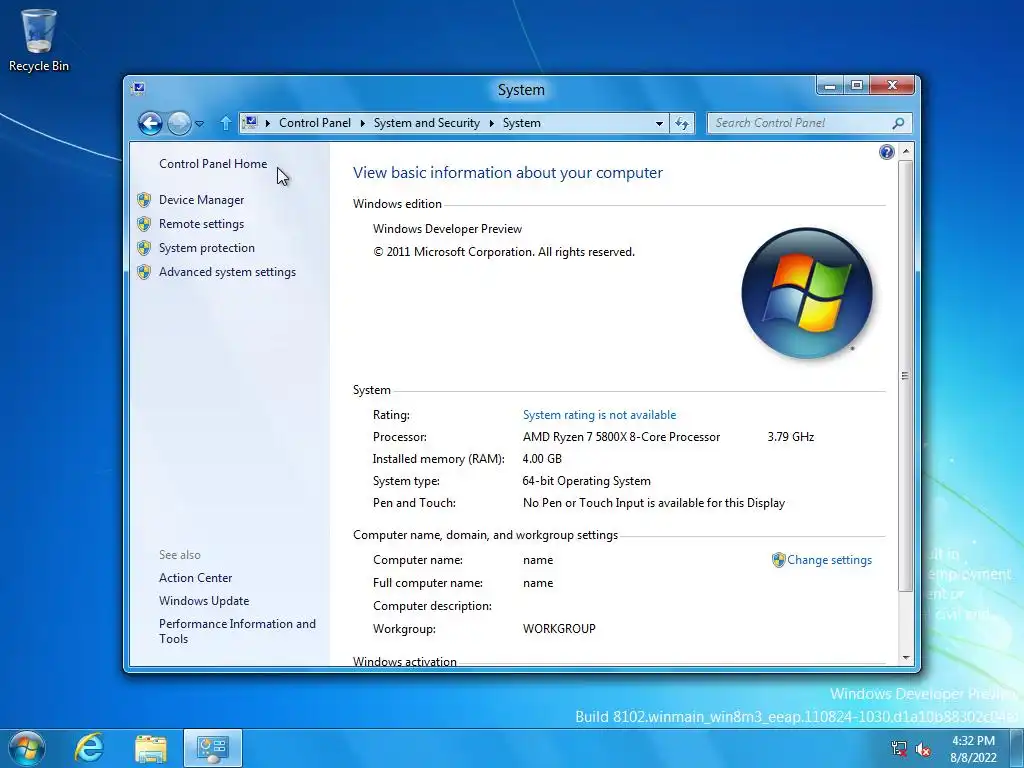
Task: Click the shield icon beside Device Manager
Action: click(x=144, y=200)
